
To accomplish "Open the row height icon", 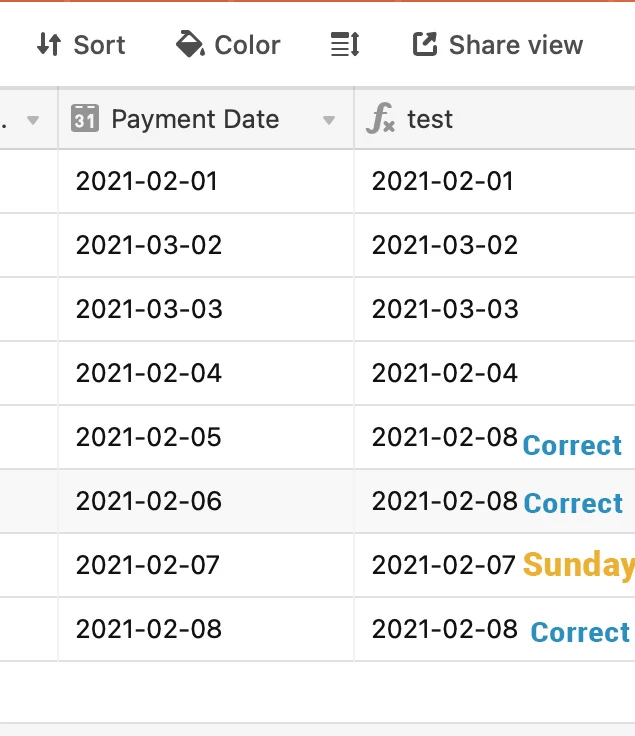I will 345,45.
